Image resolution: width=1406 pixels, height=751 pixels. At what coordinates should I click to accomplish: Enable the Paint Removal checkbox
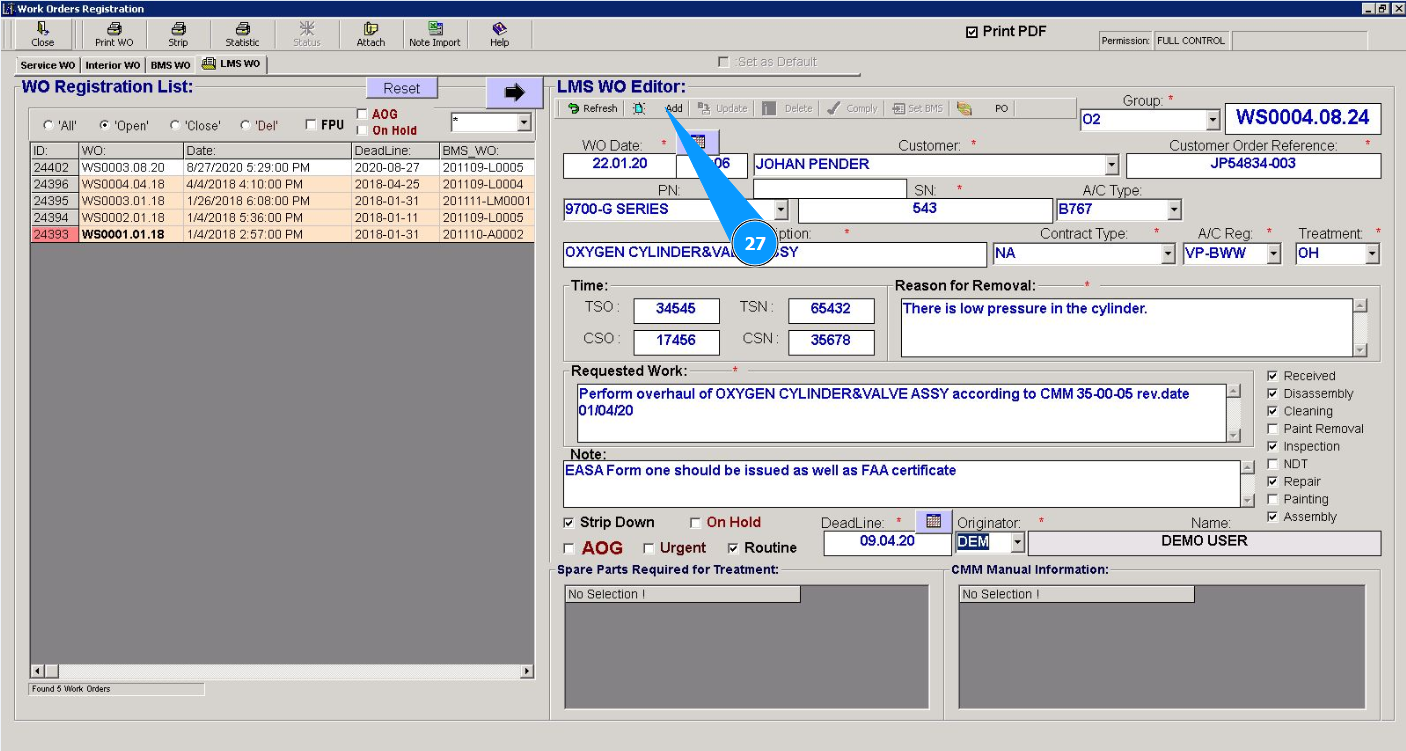coord(1272,429)
